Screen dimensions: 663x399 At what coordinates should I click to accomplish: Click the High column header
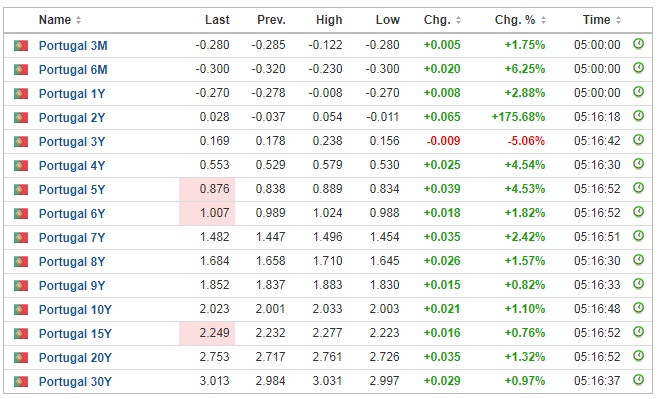(329, 20)
